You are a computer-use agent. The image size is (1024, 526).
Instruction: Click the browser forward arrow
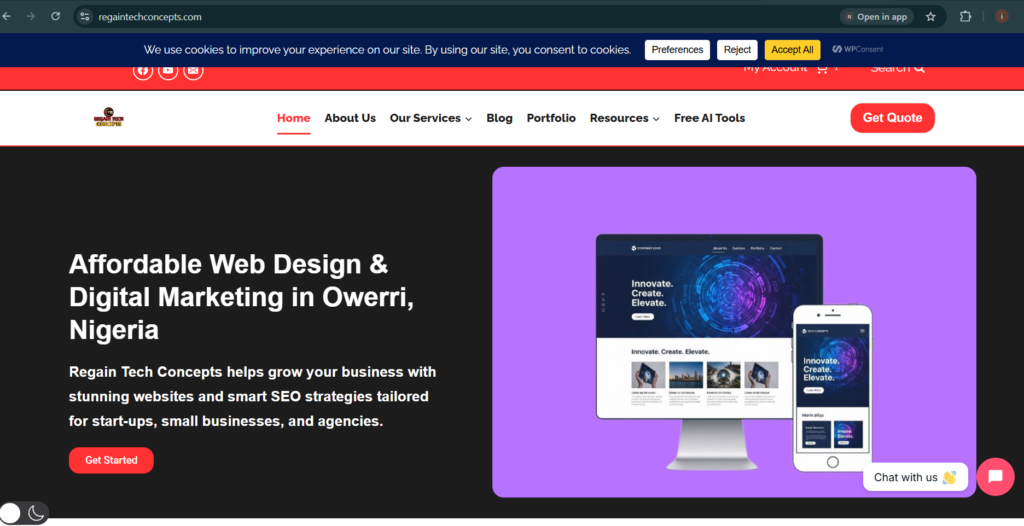point(31,16)
